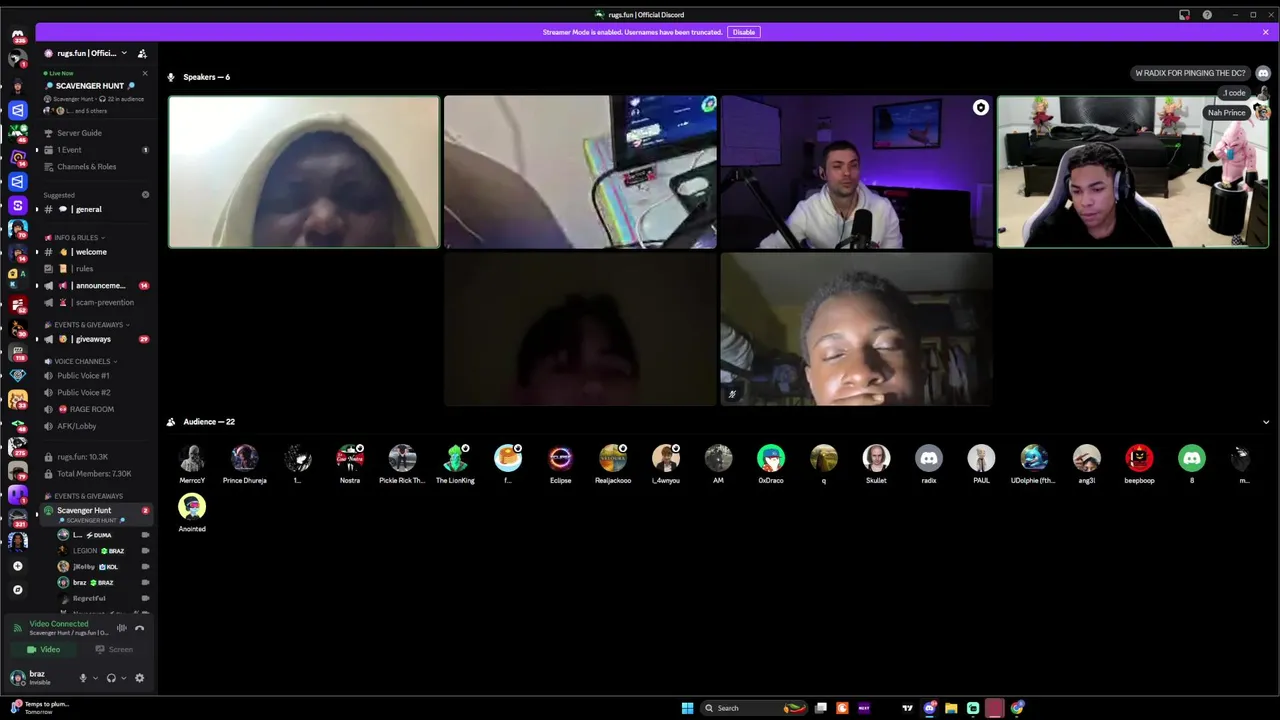Open the headphones output options arrow
Screen dimensions: 1280x720
[124, 678]
